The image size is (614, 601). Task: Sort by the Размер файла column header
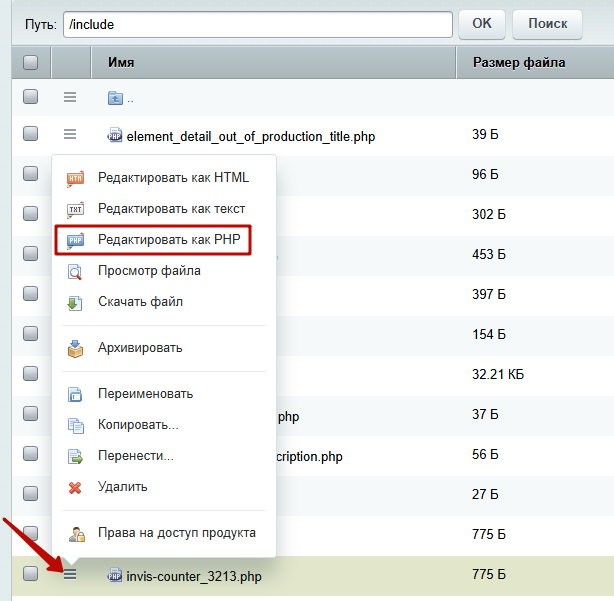tap(519, 63)
